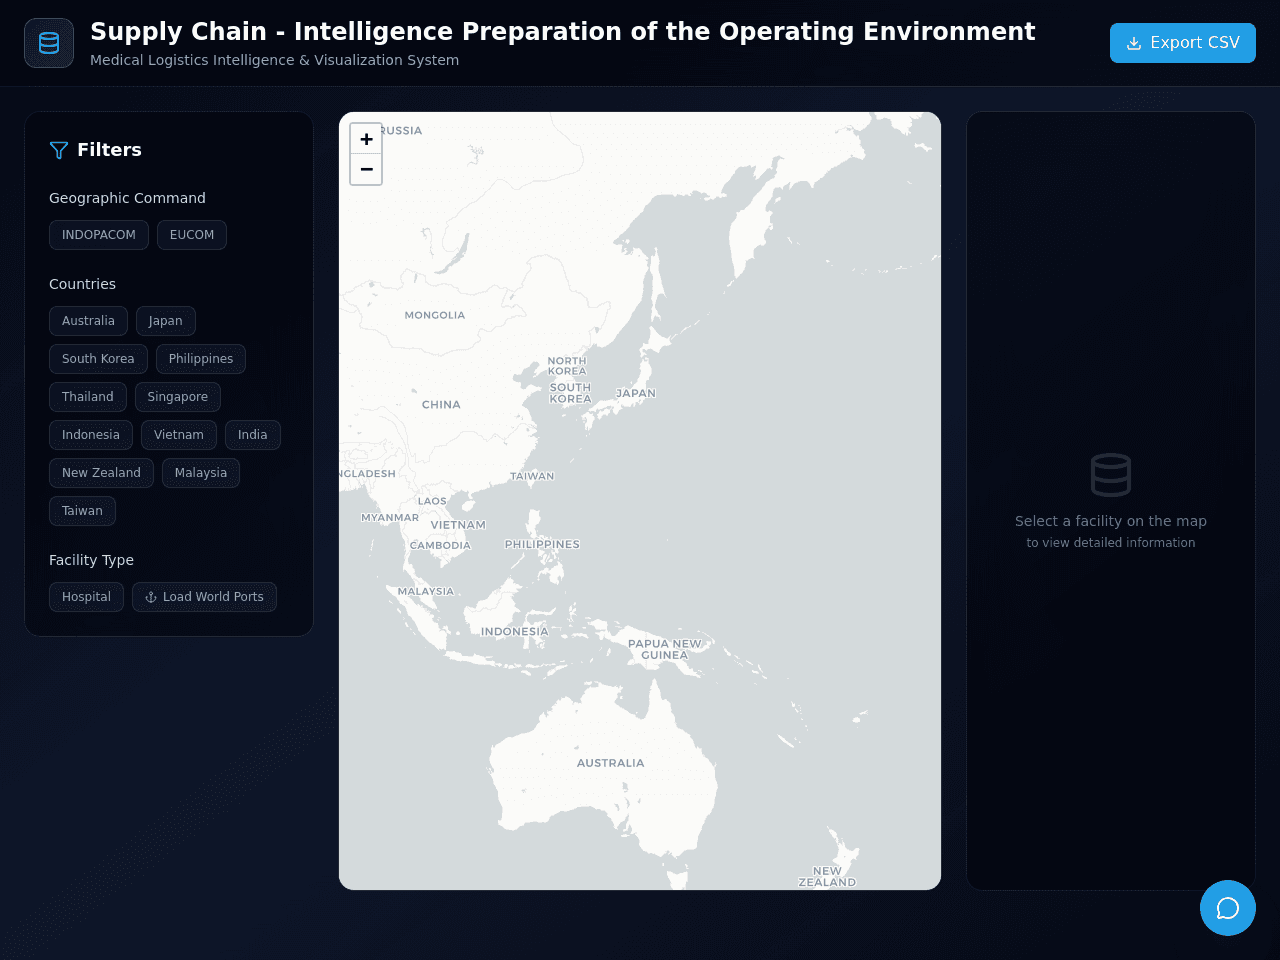Select the South Korea country filter
The width and height of the screenshot is (1280, 960).
point(98,359)
